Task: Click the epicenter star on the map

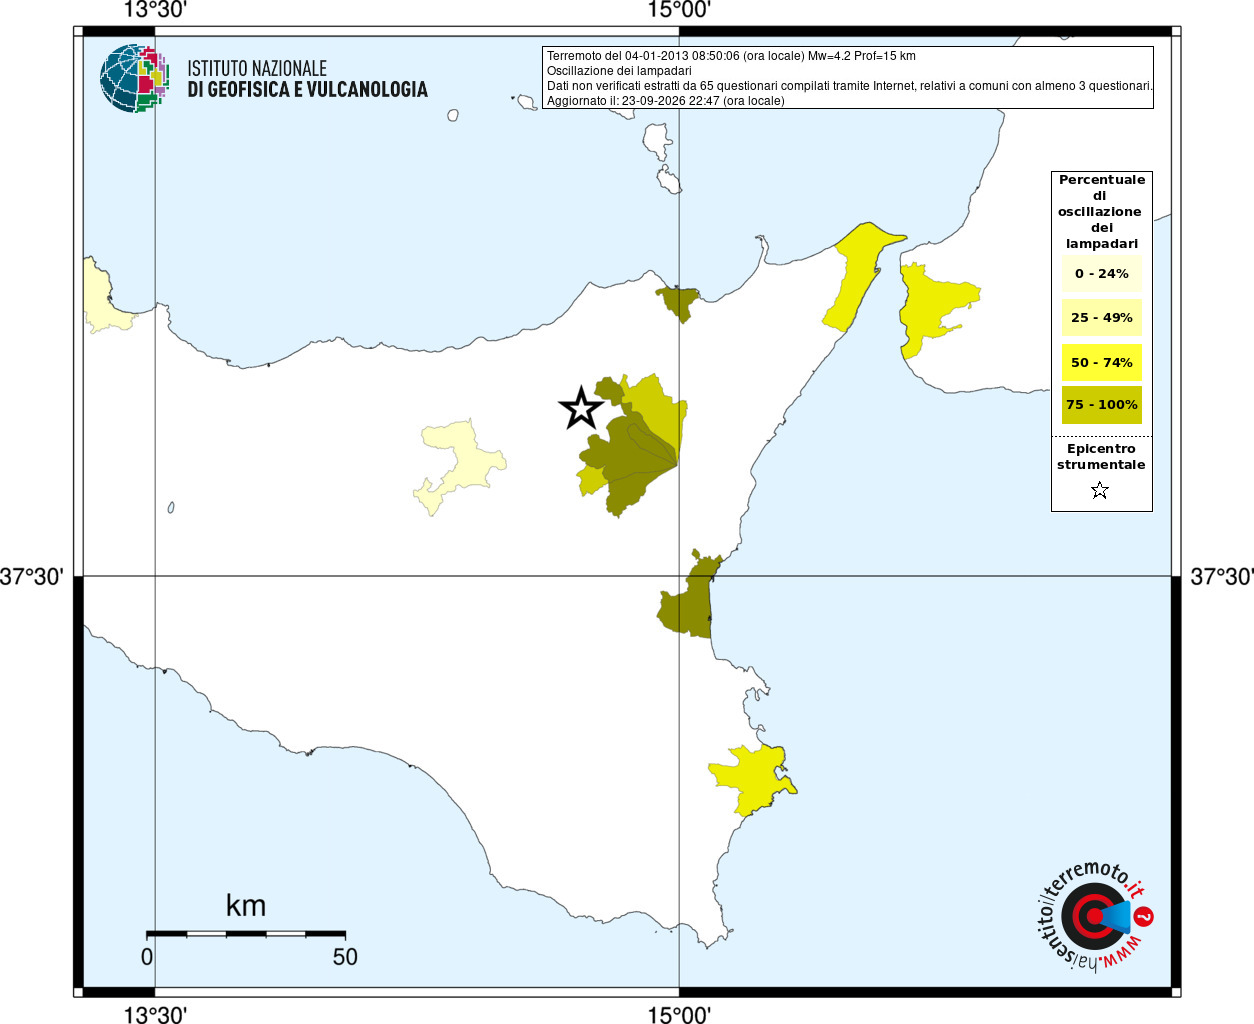Action: pyautogui.click(x=581, y=408)
